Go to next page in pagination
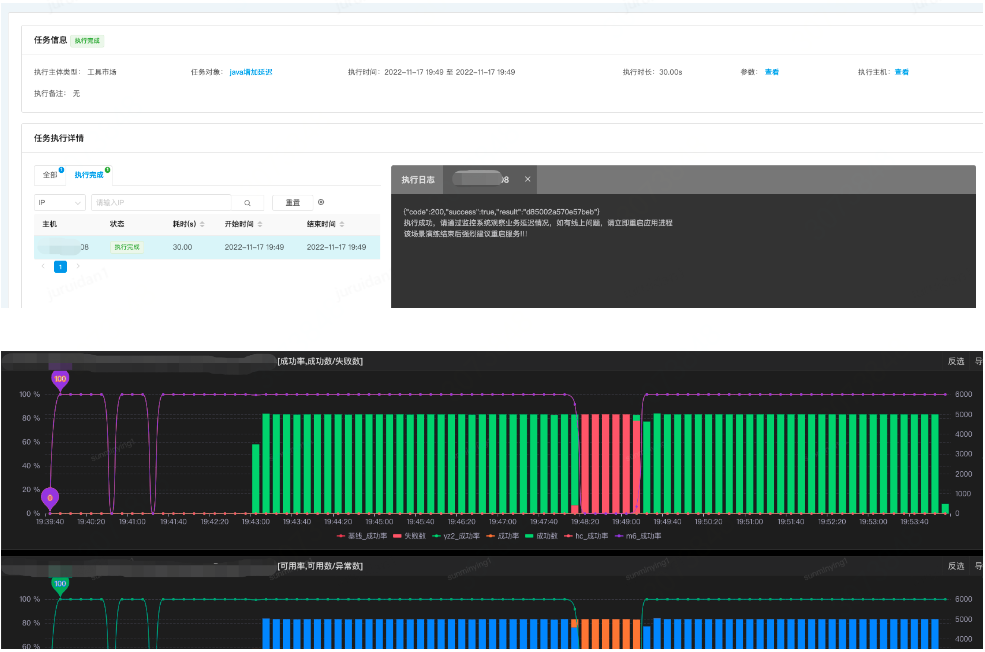 (78, 266)
